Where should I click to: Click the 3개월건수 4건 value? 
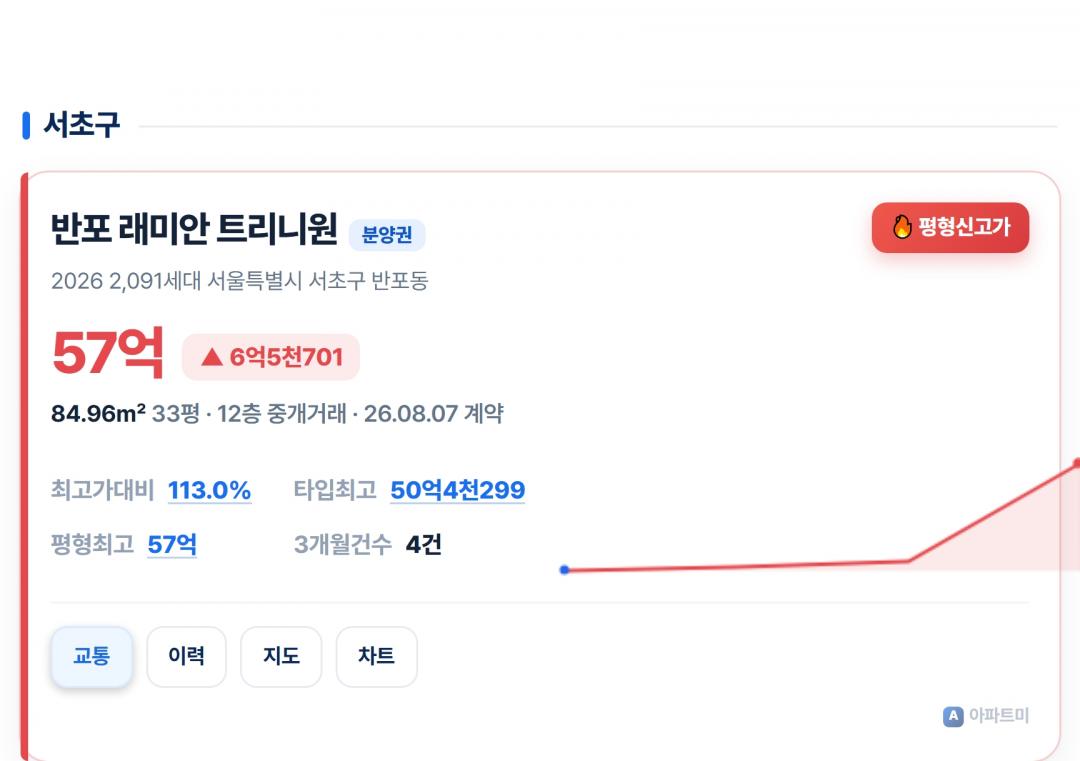pos(424,545)
